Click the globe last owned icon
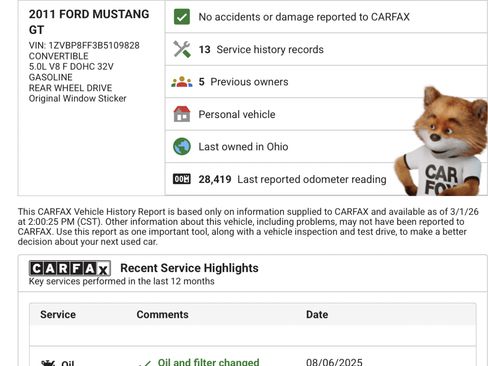The image size is (488, 366). pos(182,147)
